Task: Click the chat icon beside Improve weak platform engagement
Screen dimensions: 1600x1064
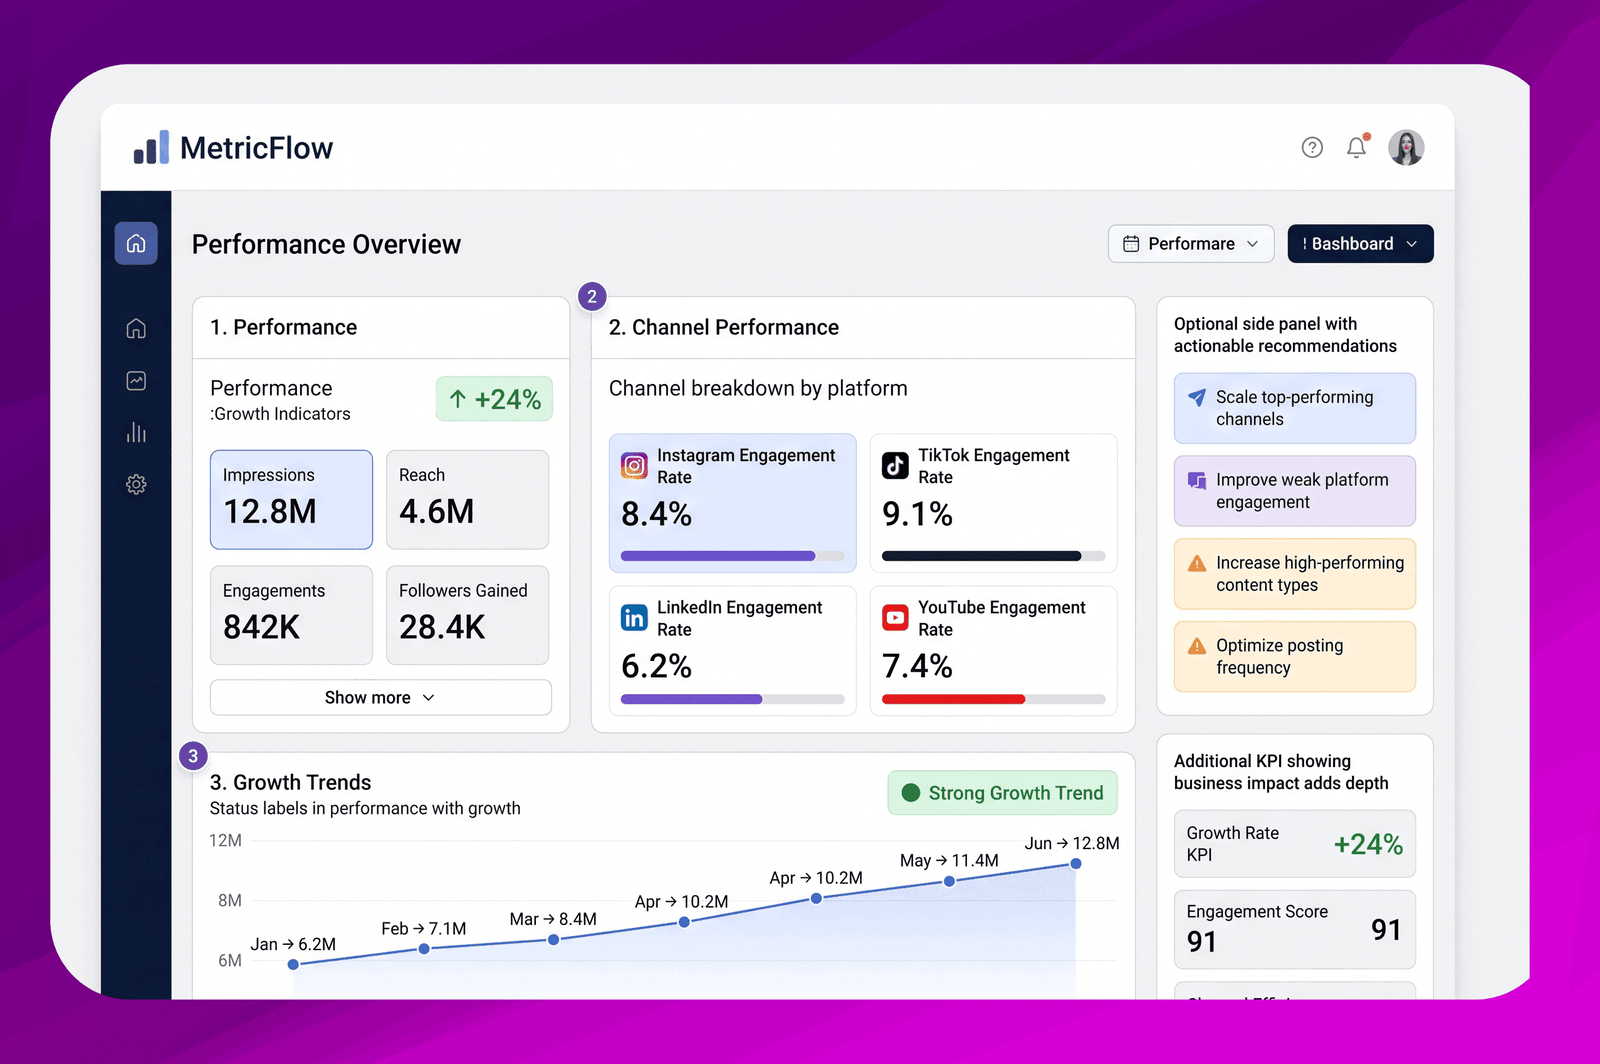Action: 1196,480
